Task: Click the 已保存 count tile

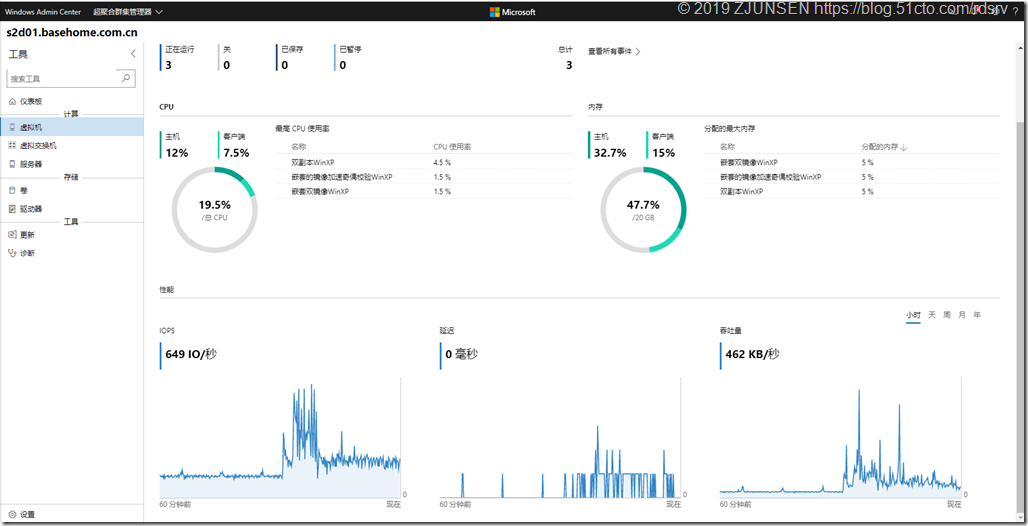Action: pos(292,58)
